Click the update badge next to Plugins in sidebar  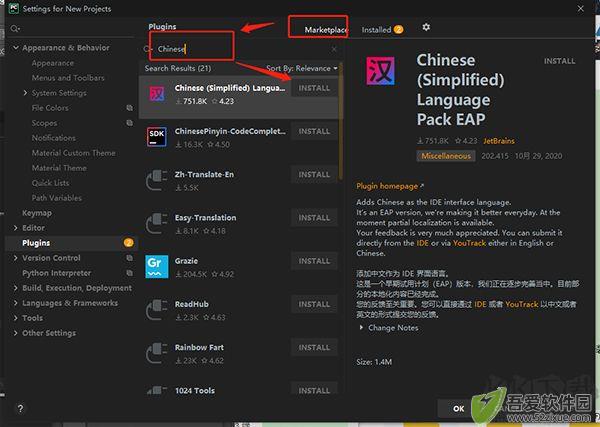coord(129,243)
